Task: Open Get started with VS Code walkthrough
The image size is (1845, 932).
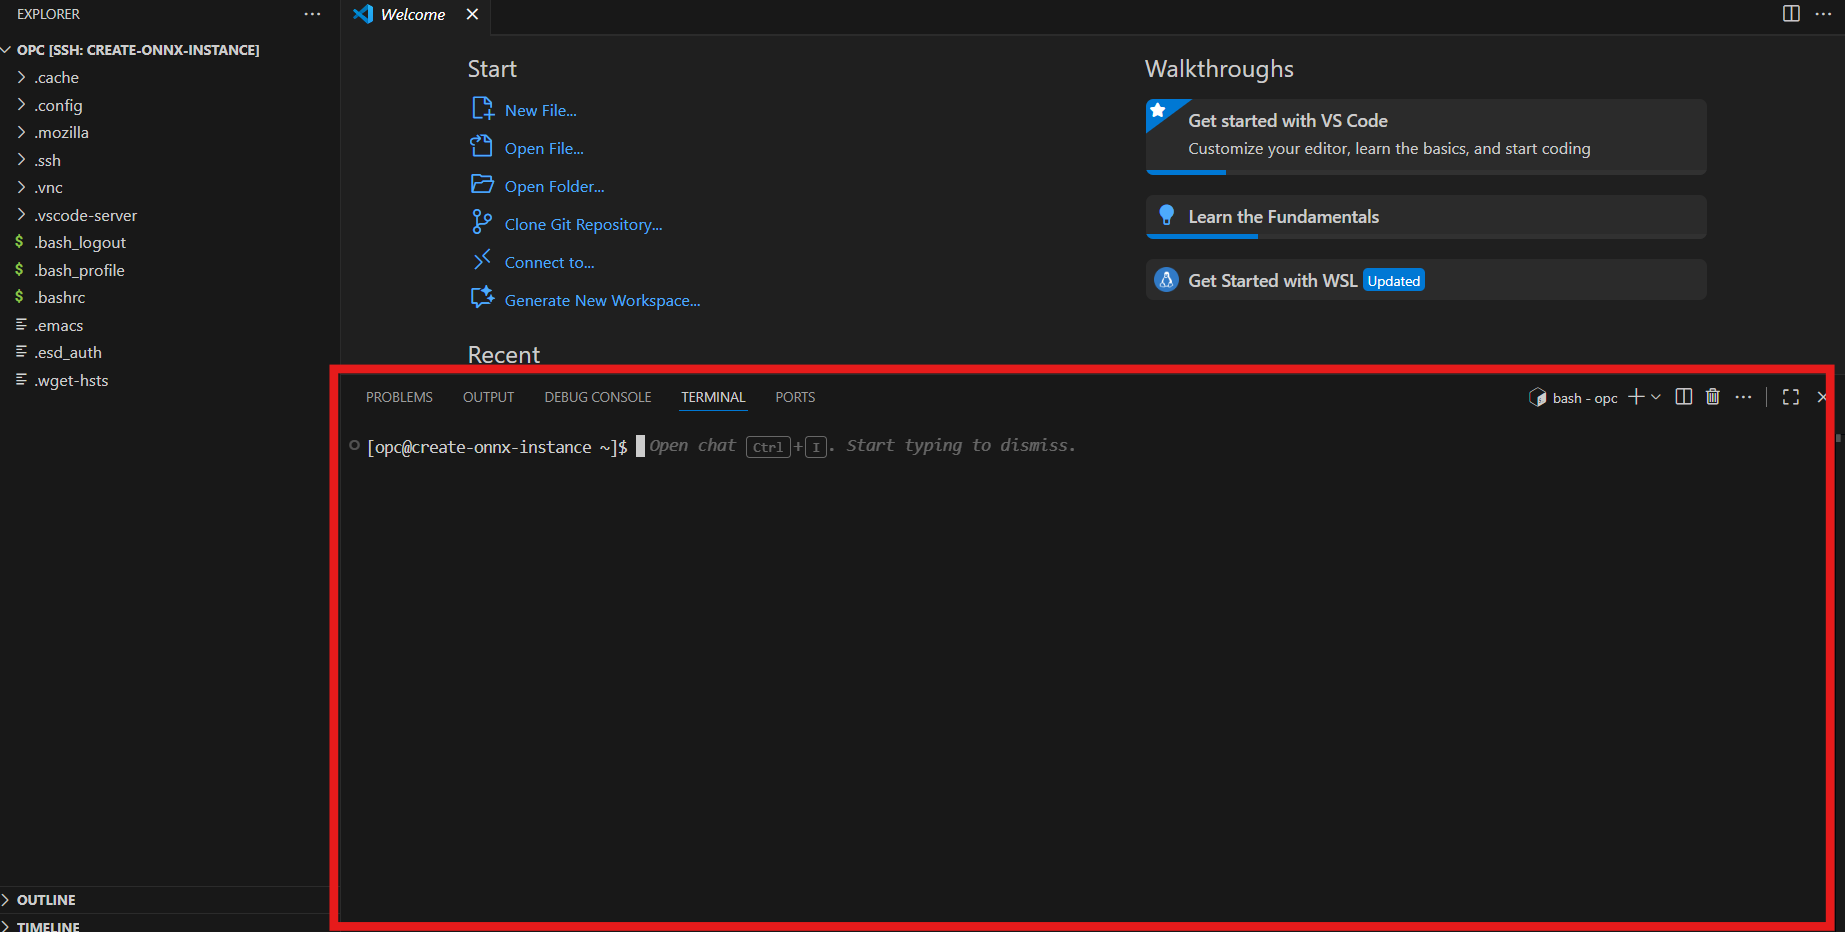Action: (1426, 136)
